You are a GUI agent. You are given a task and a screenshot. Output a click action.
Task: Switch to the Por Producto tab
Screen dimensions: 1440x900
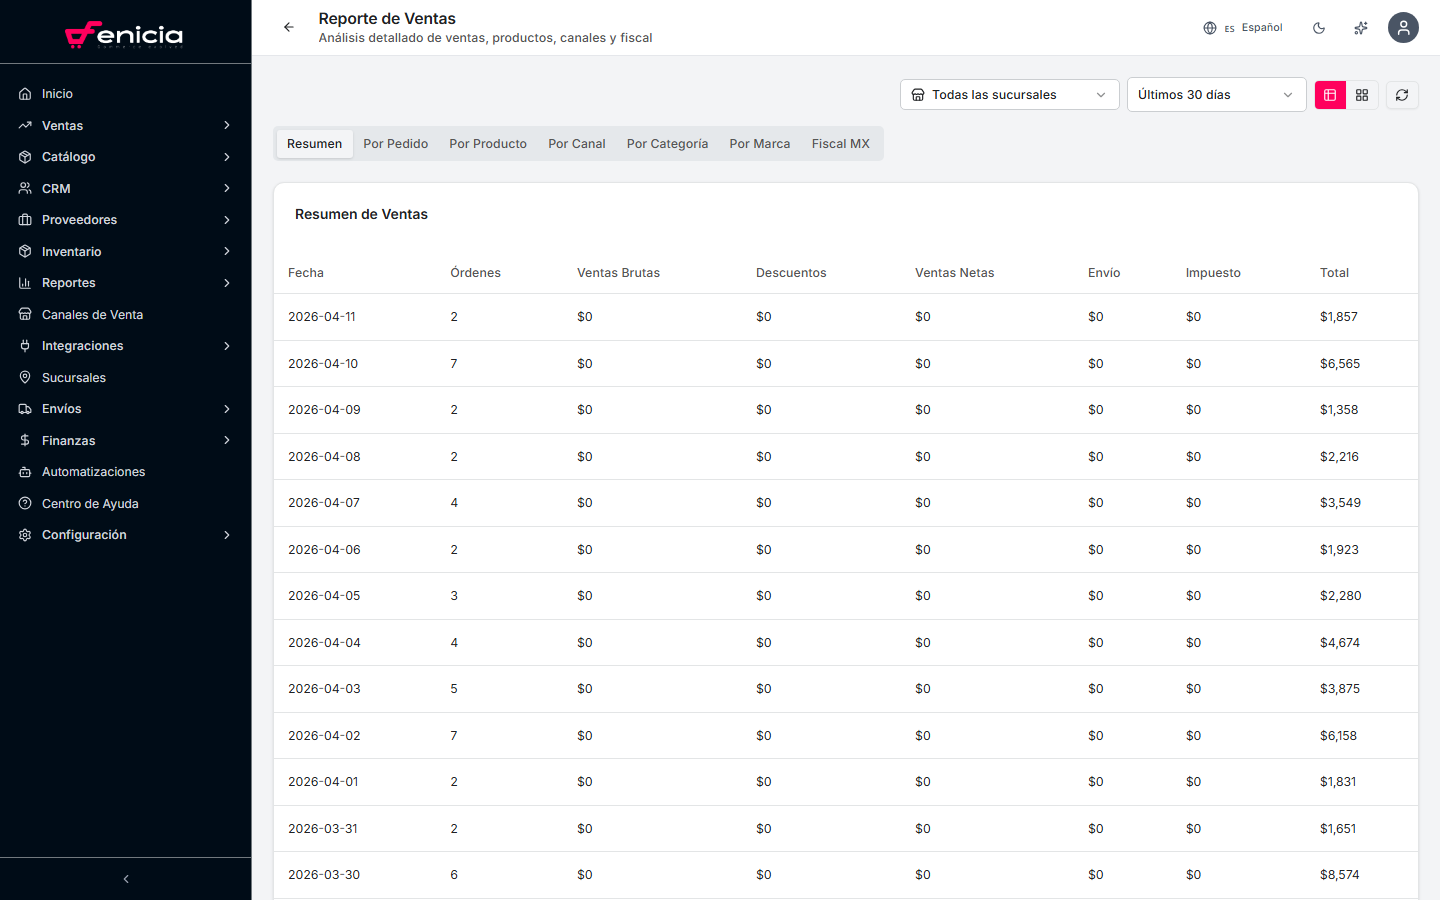tap(488, 143)
